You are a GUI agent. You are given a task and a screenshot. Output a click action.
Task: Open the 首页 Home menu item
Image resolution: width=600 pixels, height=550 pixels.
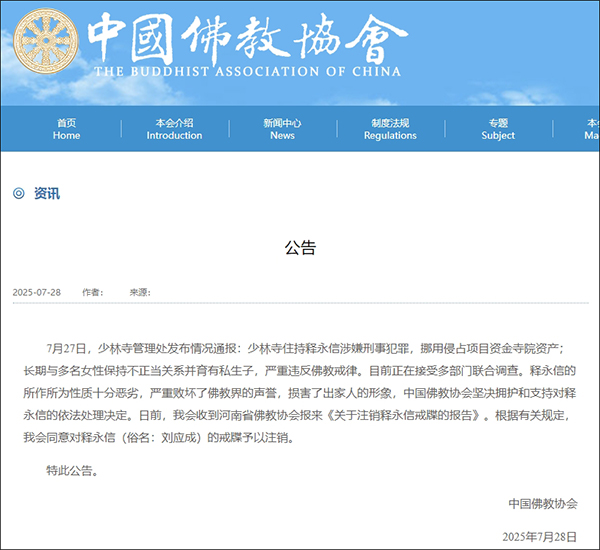tap(66, 129)
